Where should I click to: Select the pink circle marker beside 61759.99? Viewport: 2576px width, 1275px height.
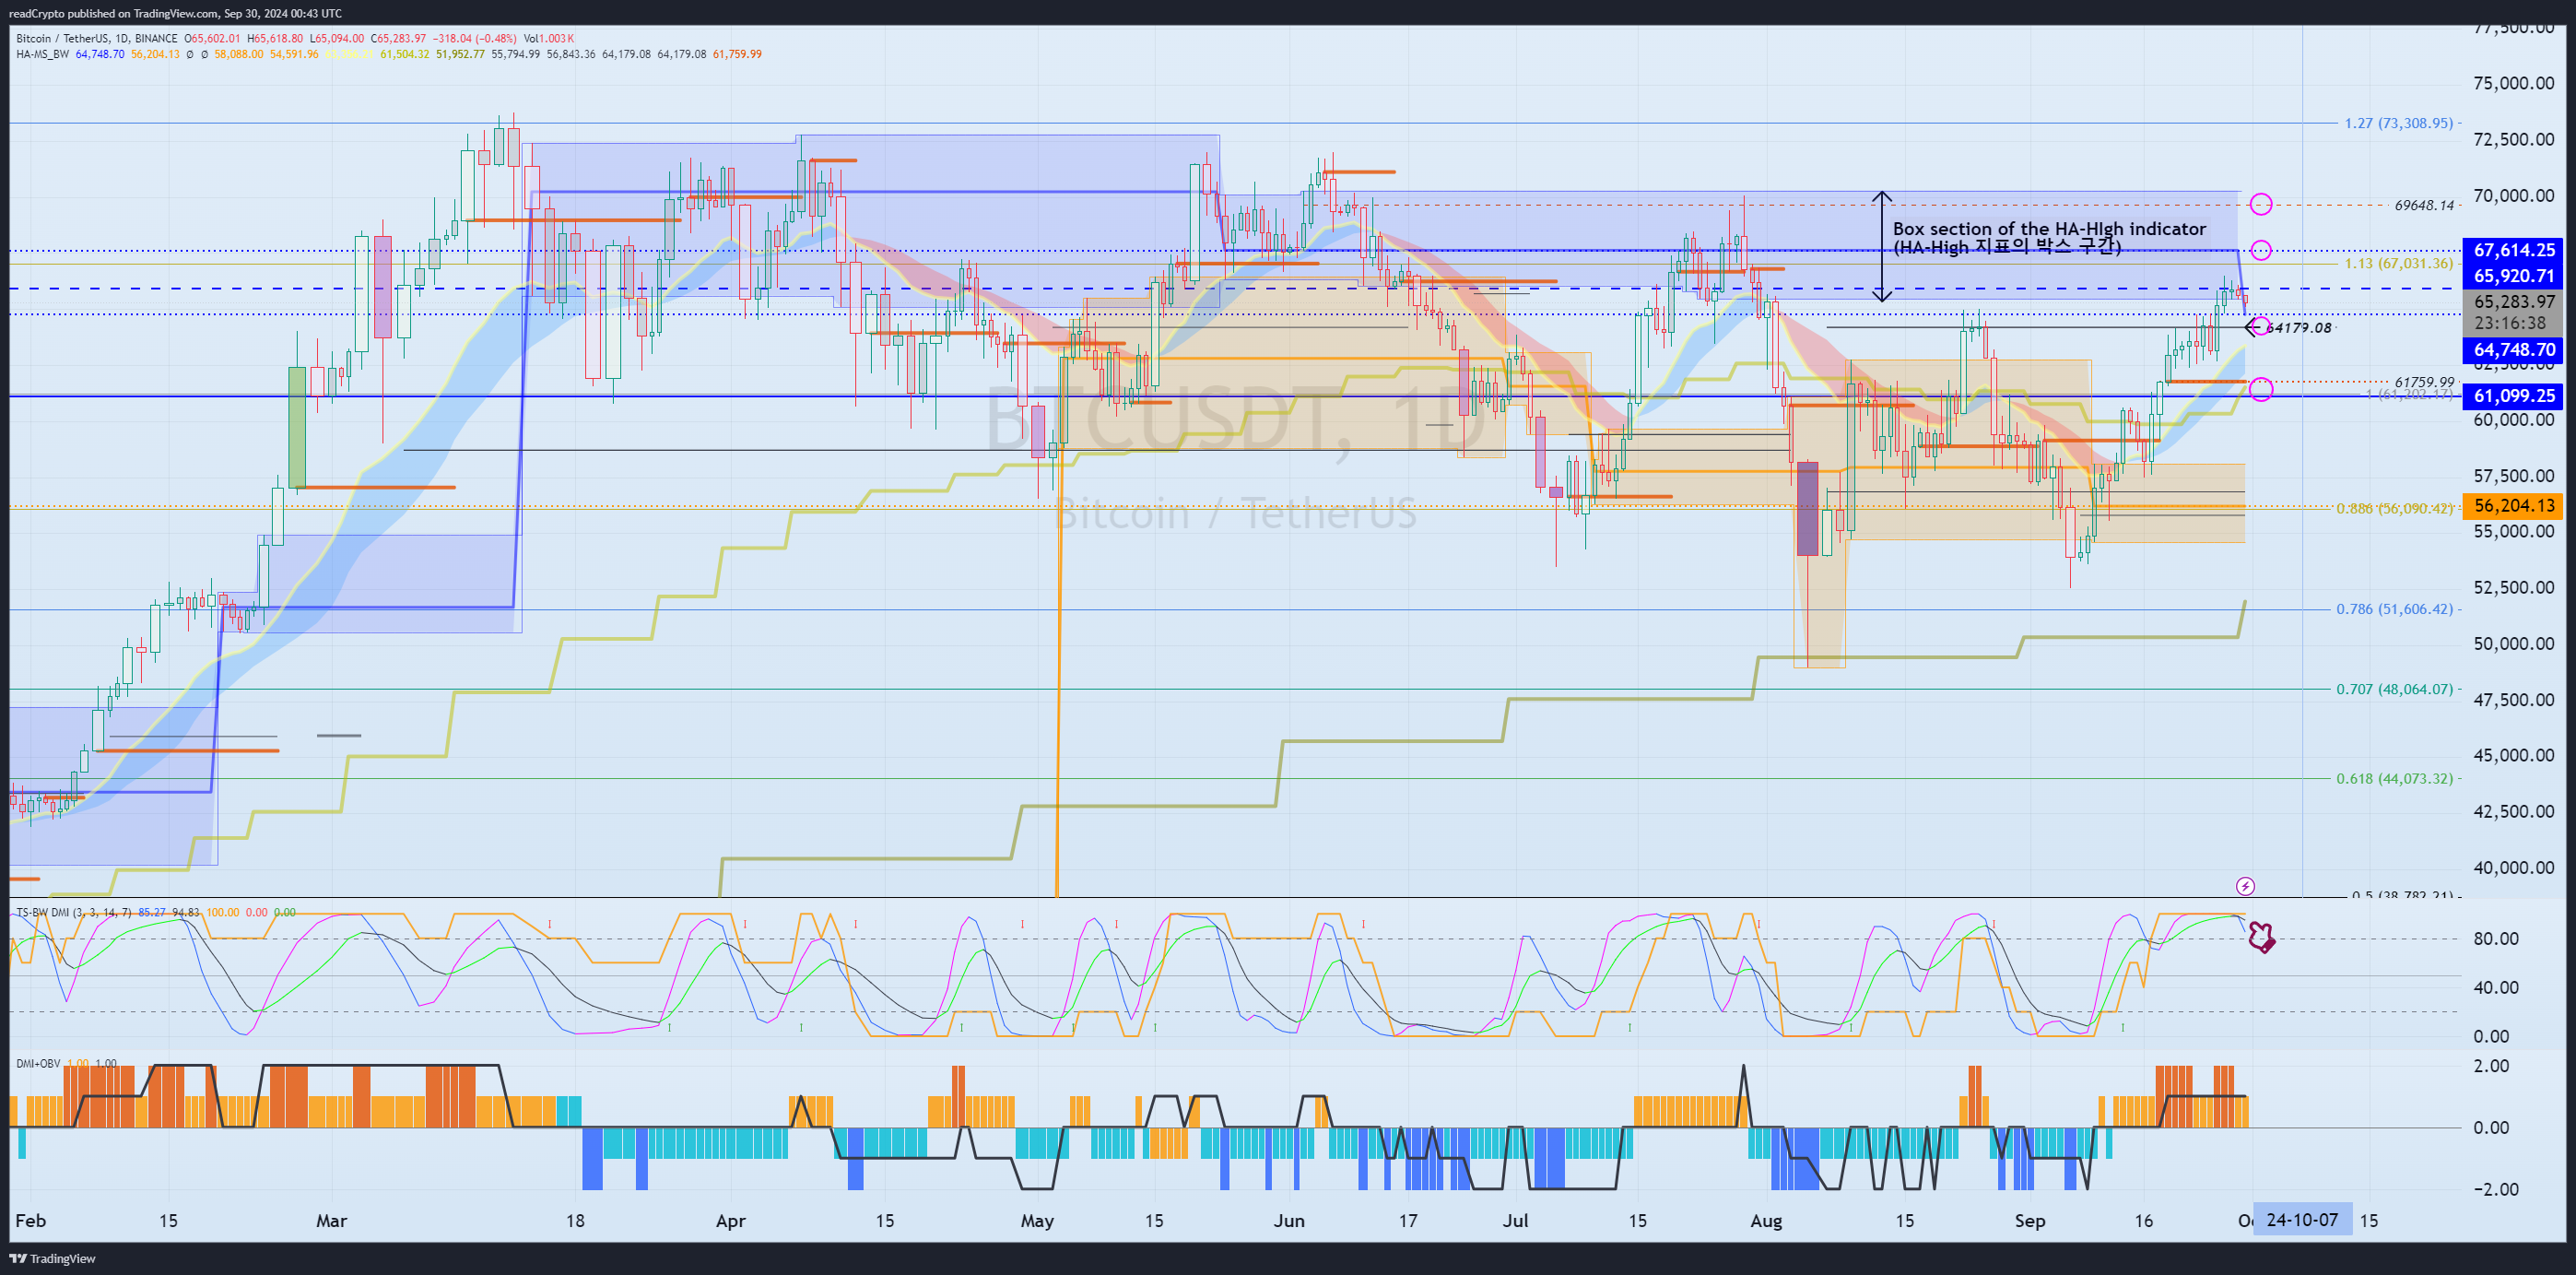click(2260, 388)
